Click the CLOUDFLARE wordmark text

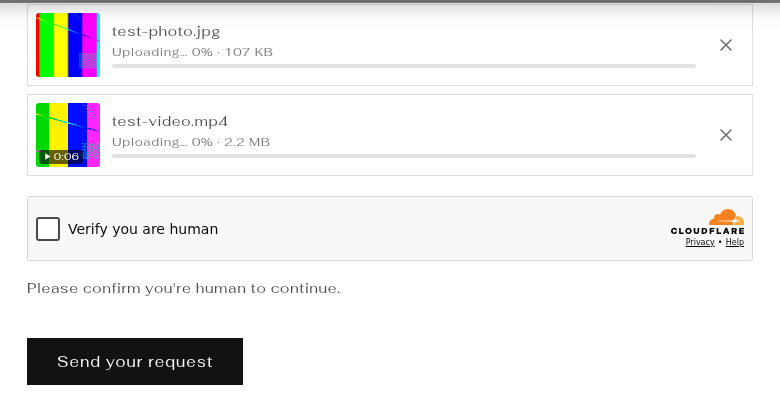point(707,231)
